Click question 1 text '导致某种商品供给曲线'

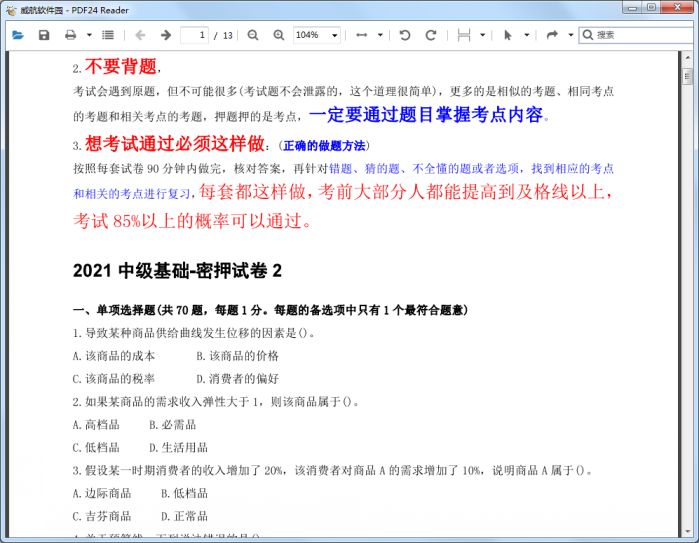[x=144, y=333]
